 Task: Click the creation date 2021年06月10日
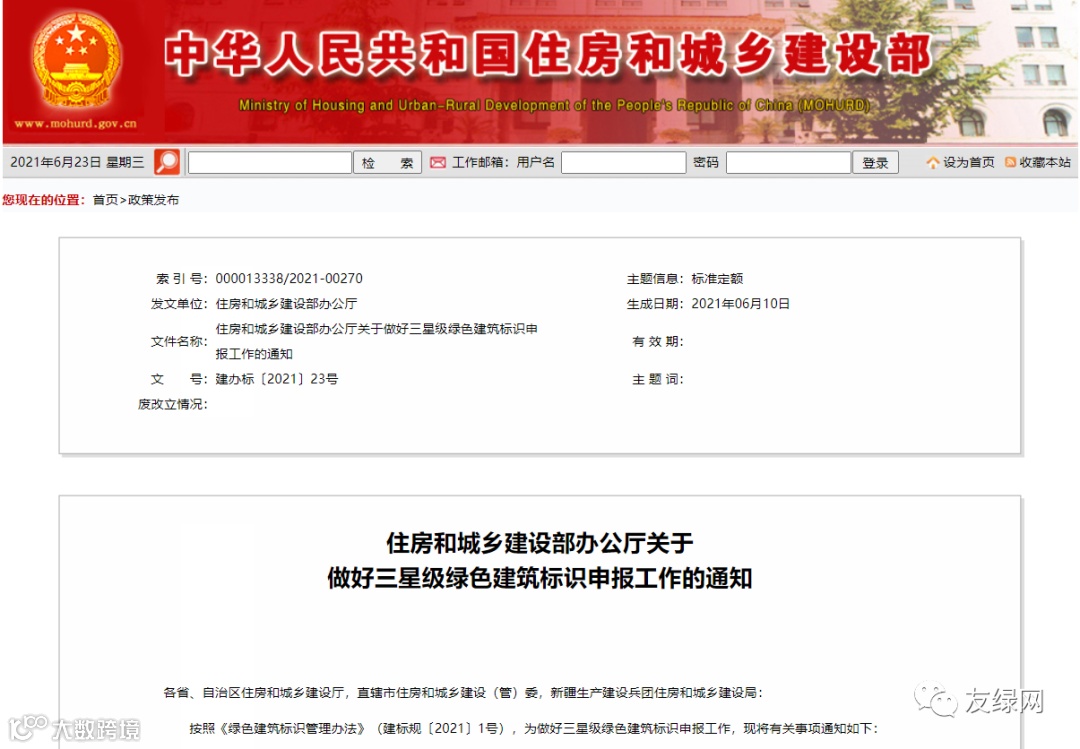[x=740, y=304]
